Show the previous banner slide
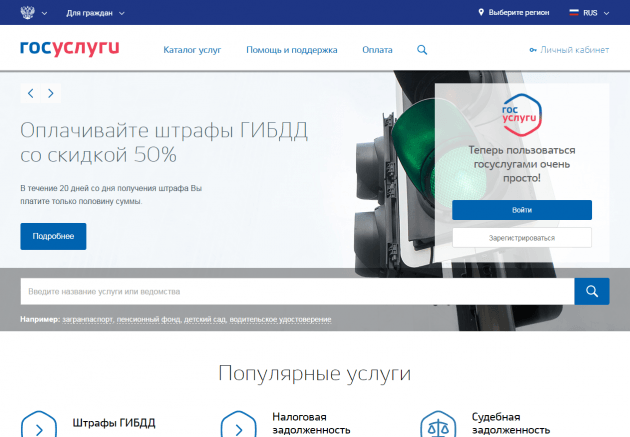 (x=31, y=93)
